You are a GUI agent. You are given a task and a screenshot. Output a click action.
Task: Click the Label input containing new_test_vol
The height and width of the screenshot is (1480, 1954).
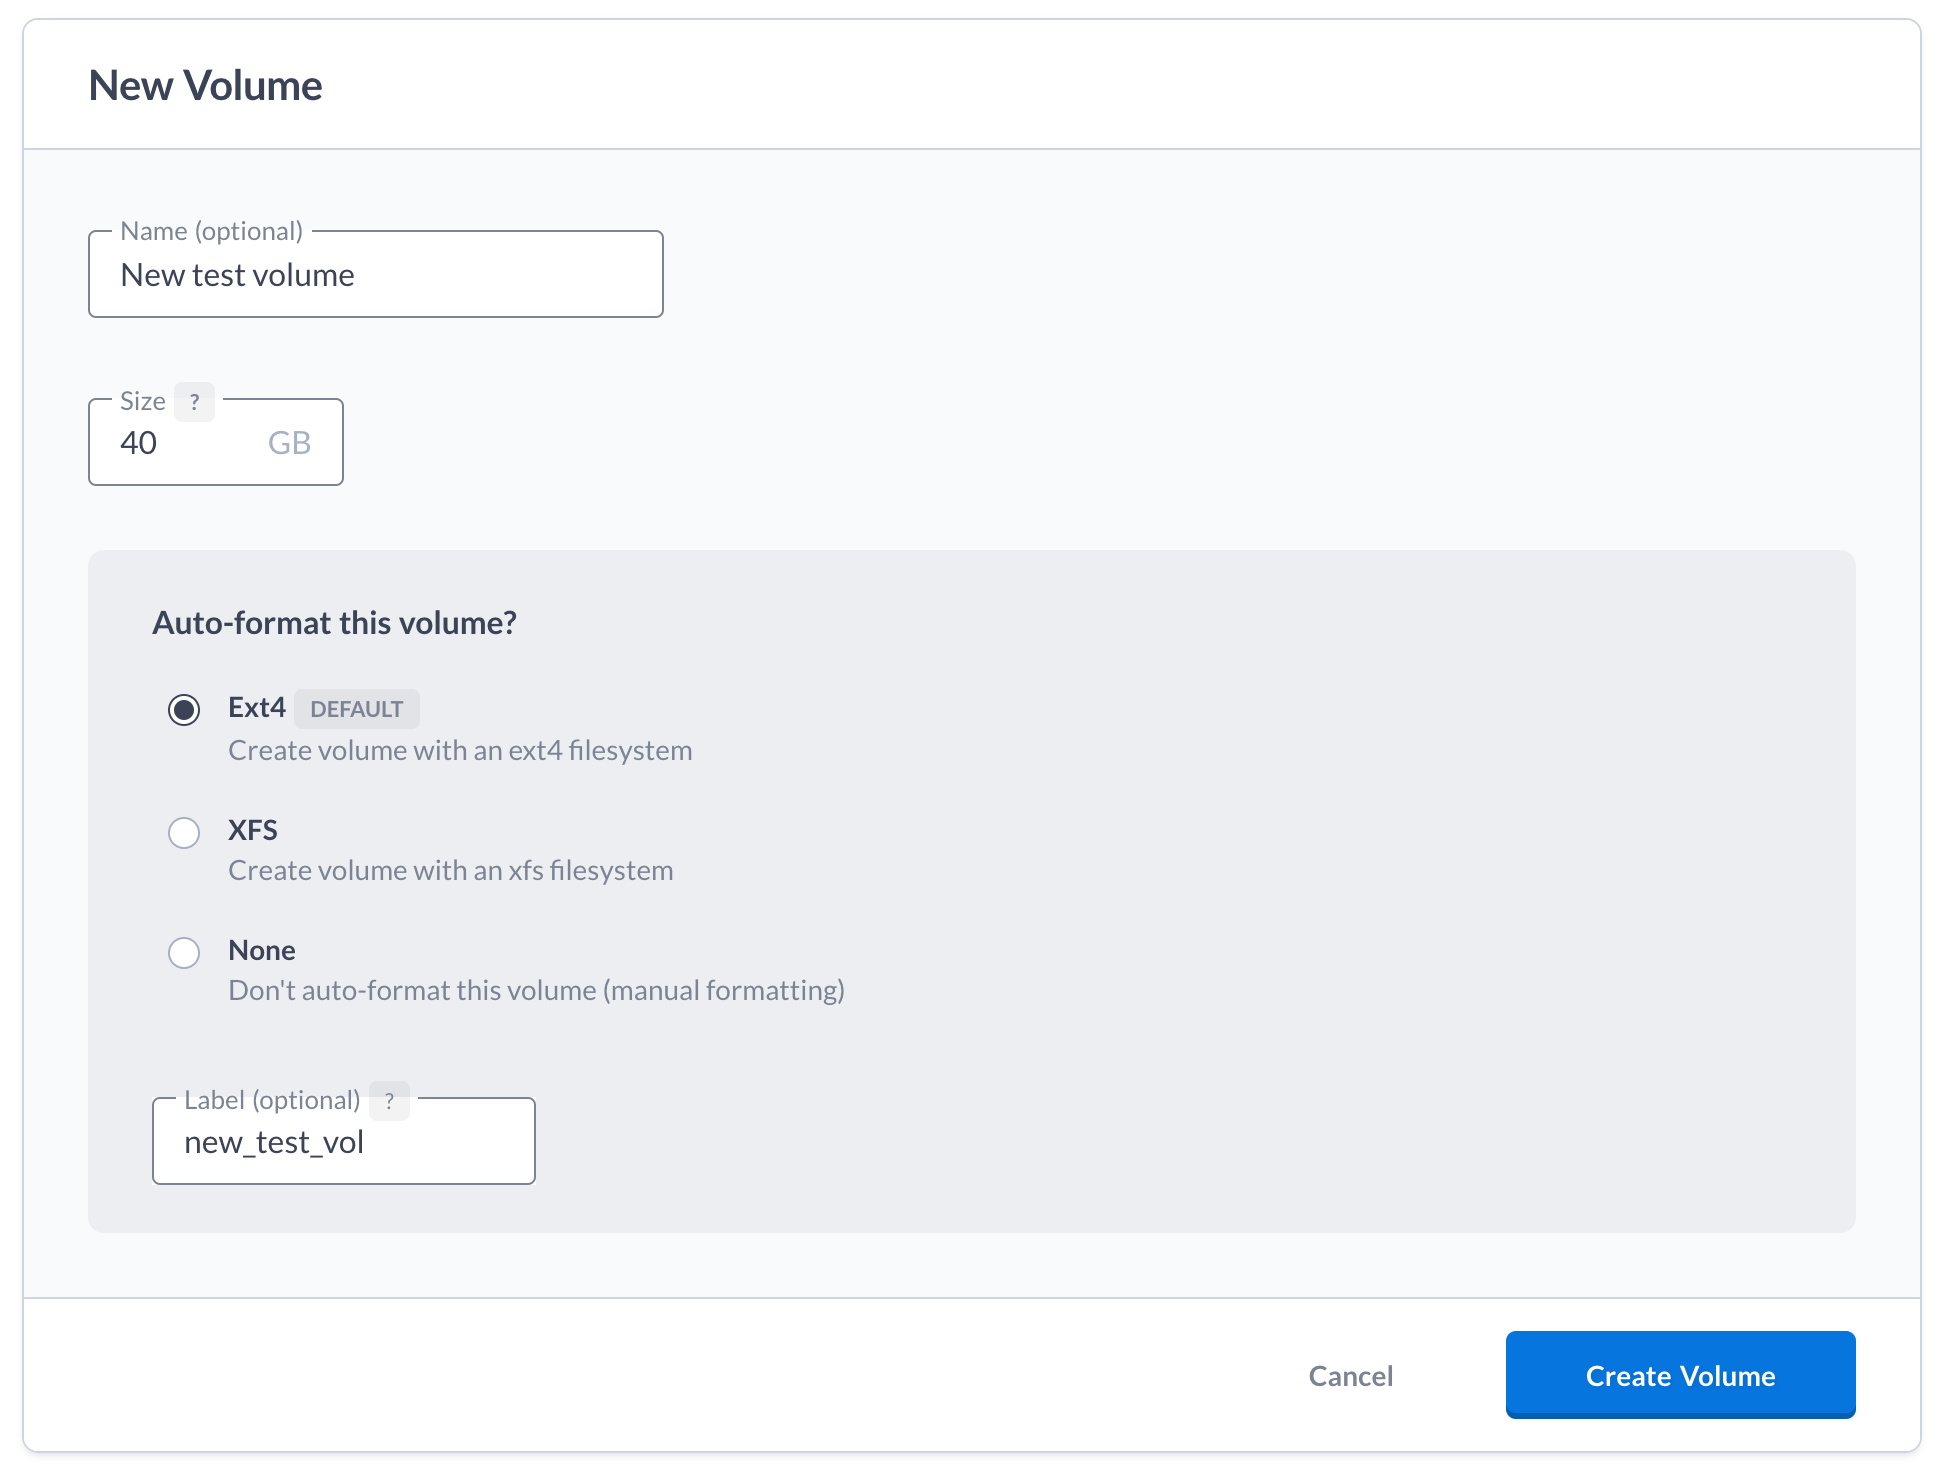[344, 1141]
